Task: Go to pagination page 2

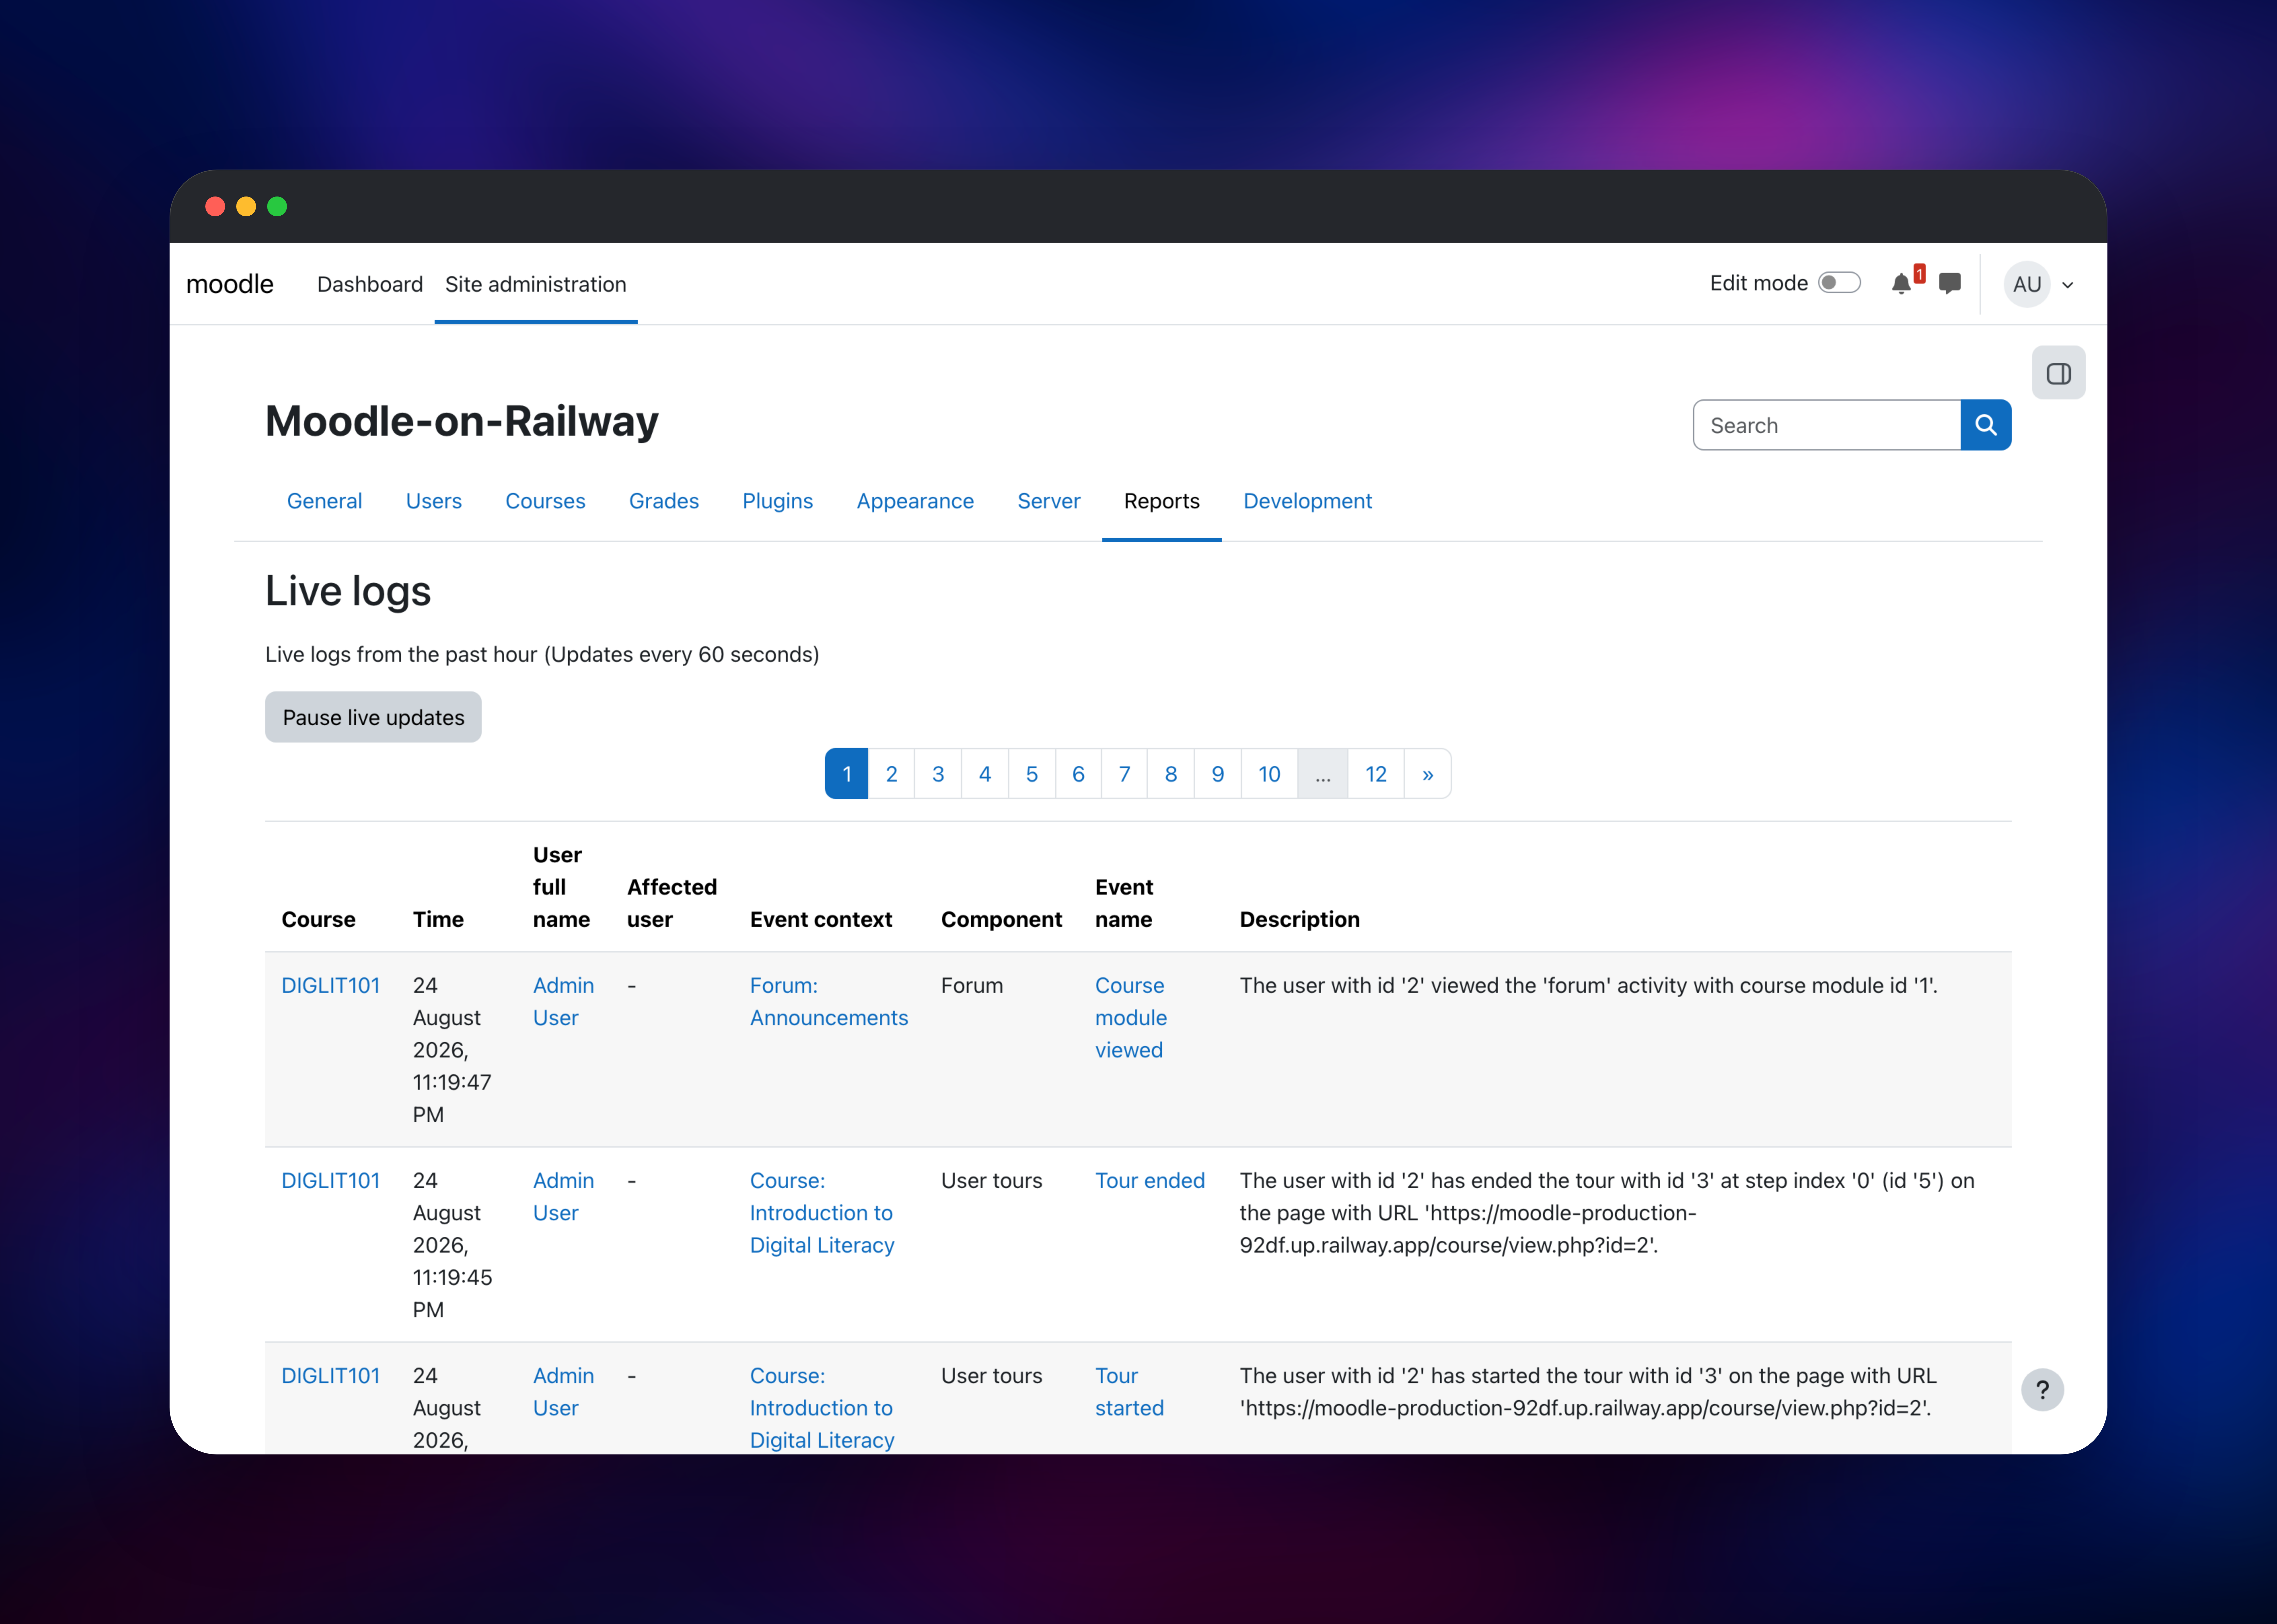Action: click(x=892, y=774)
